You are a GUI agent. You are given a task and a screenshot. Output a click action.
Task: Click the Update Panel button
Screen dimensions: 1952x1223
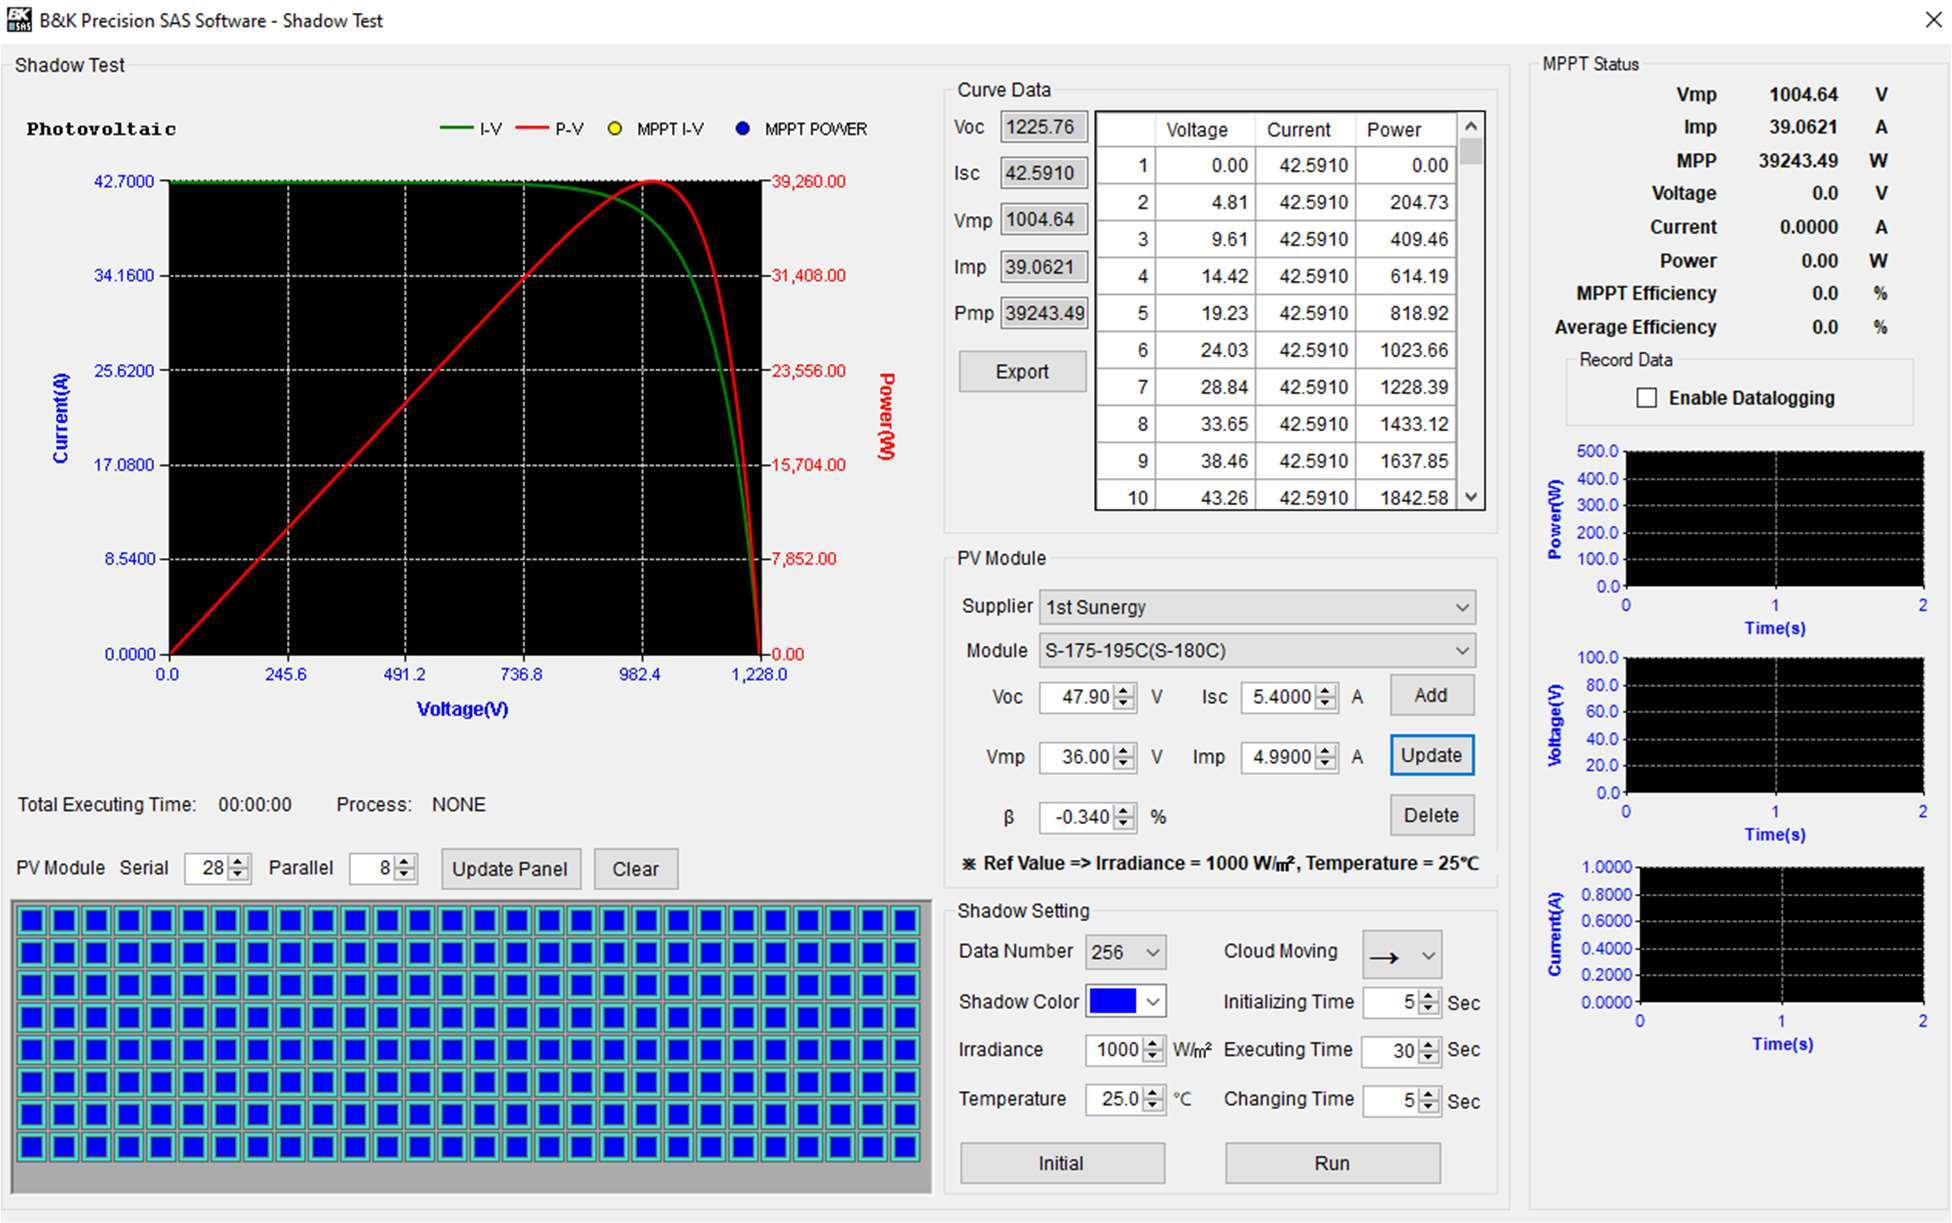click(510, 869)
